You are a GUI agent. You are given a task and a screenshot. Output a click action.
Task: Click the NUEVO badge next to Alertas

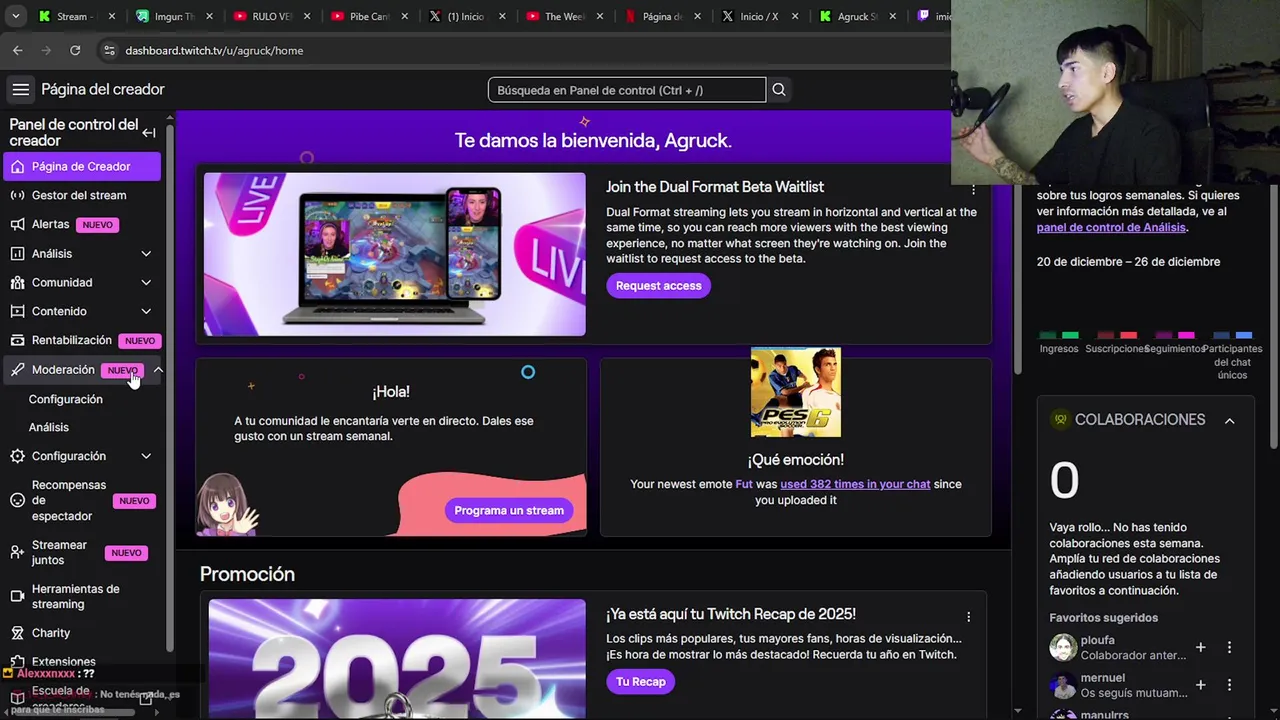(98, 225)
